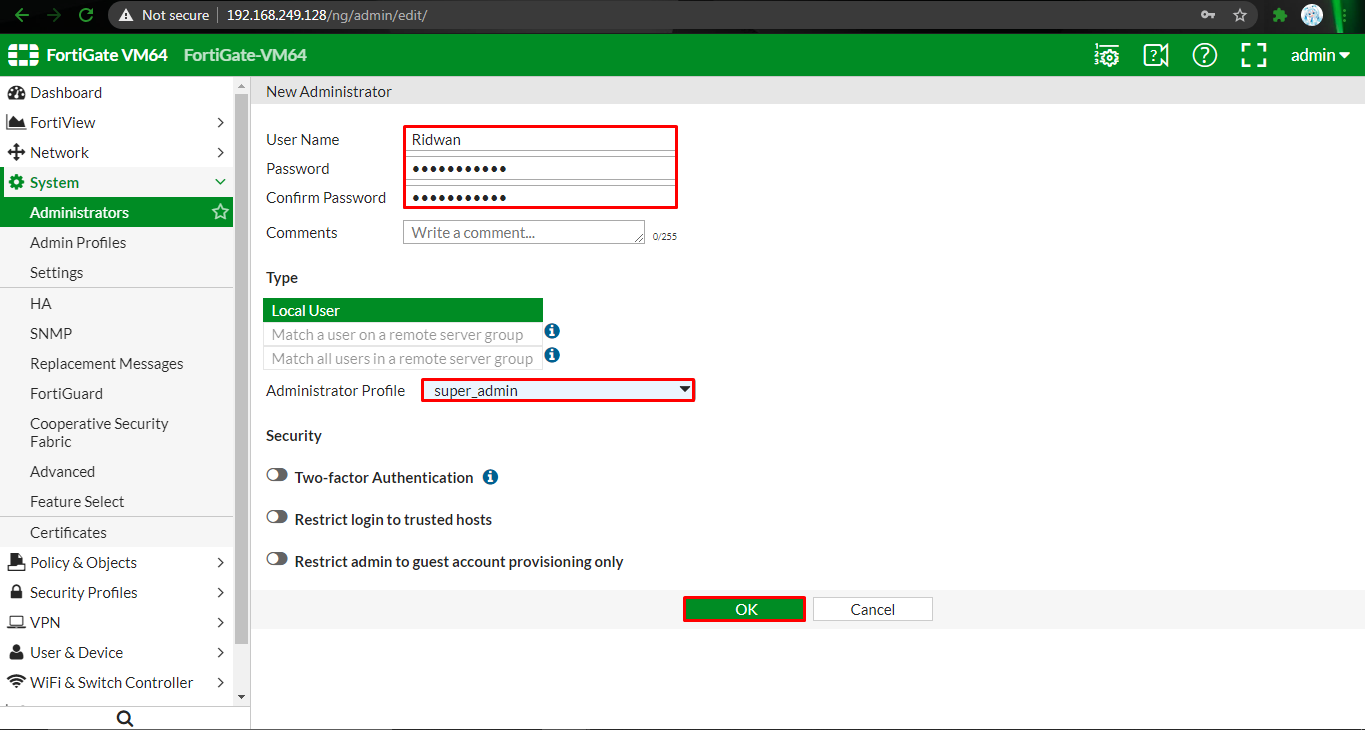
Task: Open the admin account menu
Action: coord(1318,55)
